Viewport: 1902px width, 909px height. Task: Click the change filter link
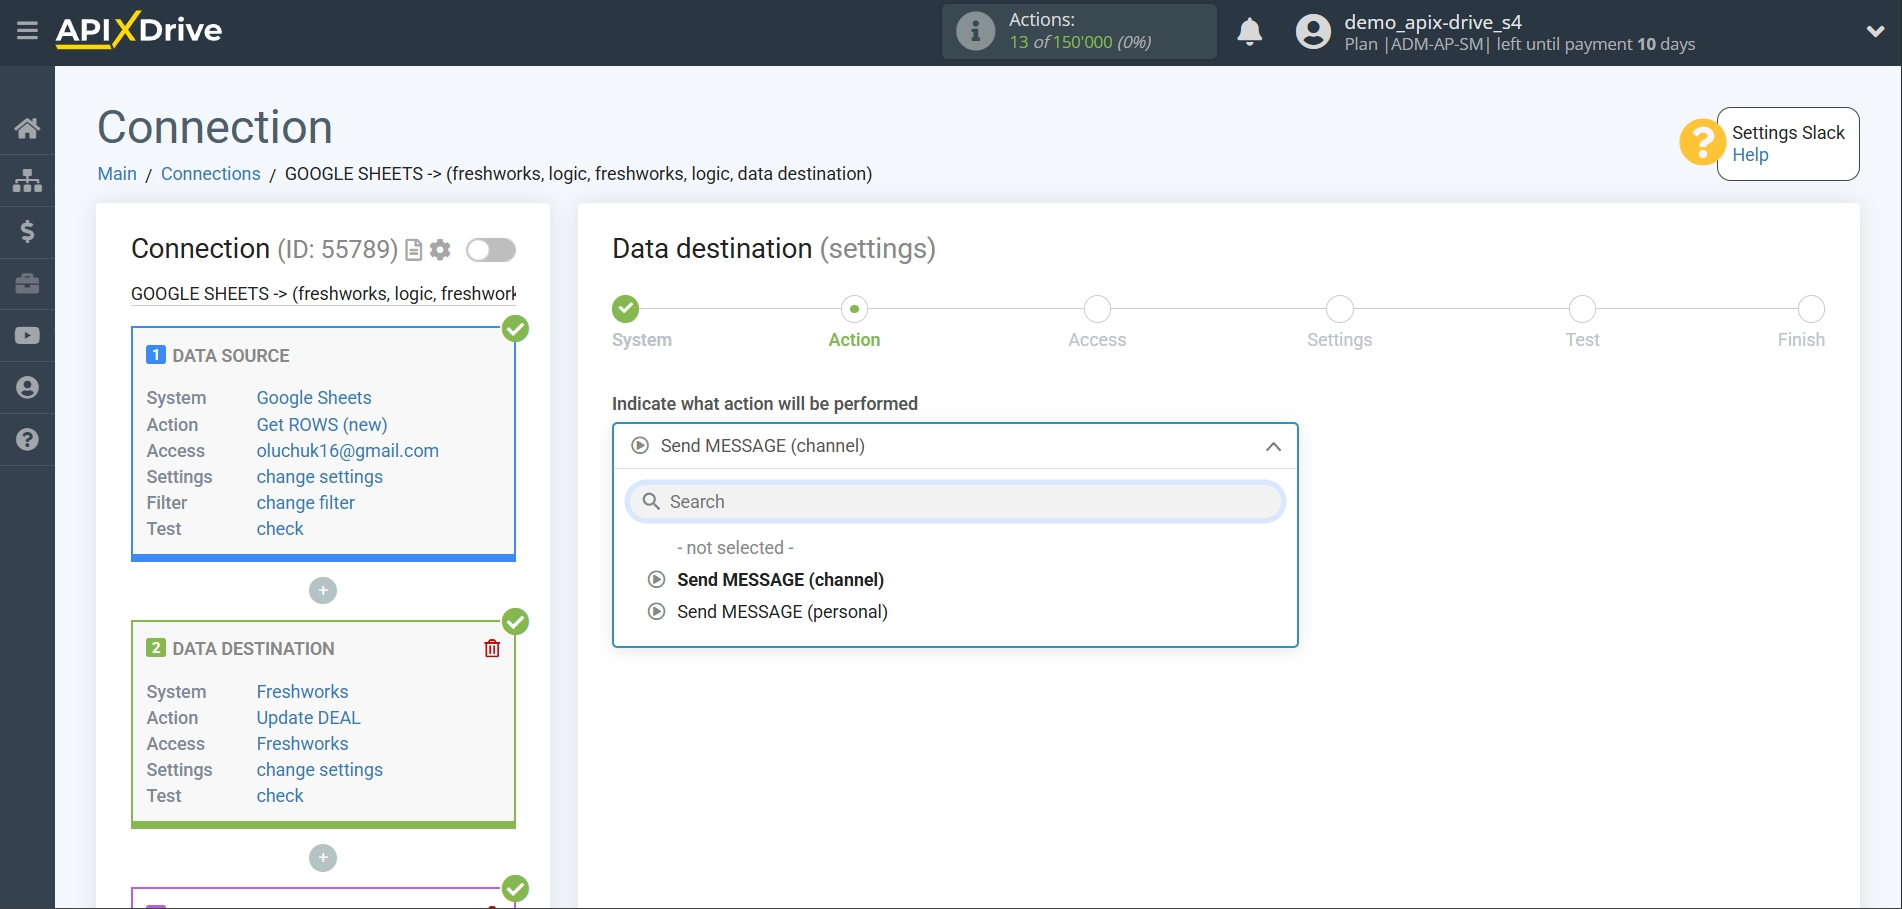click(306, 503)
